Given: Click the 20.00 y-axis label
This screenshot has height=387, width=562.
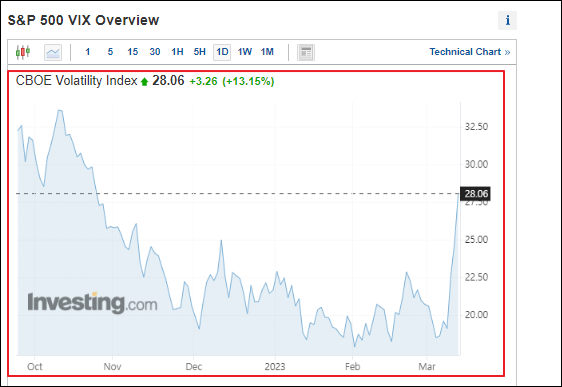Looking at the screenshot, I should point(476,315).
